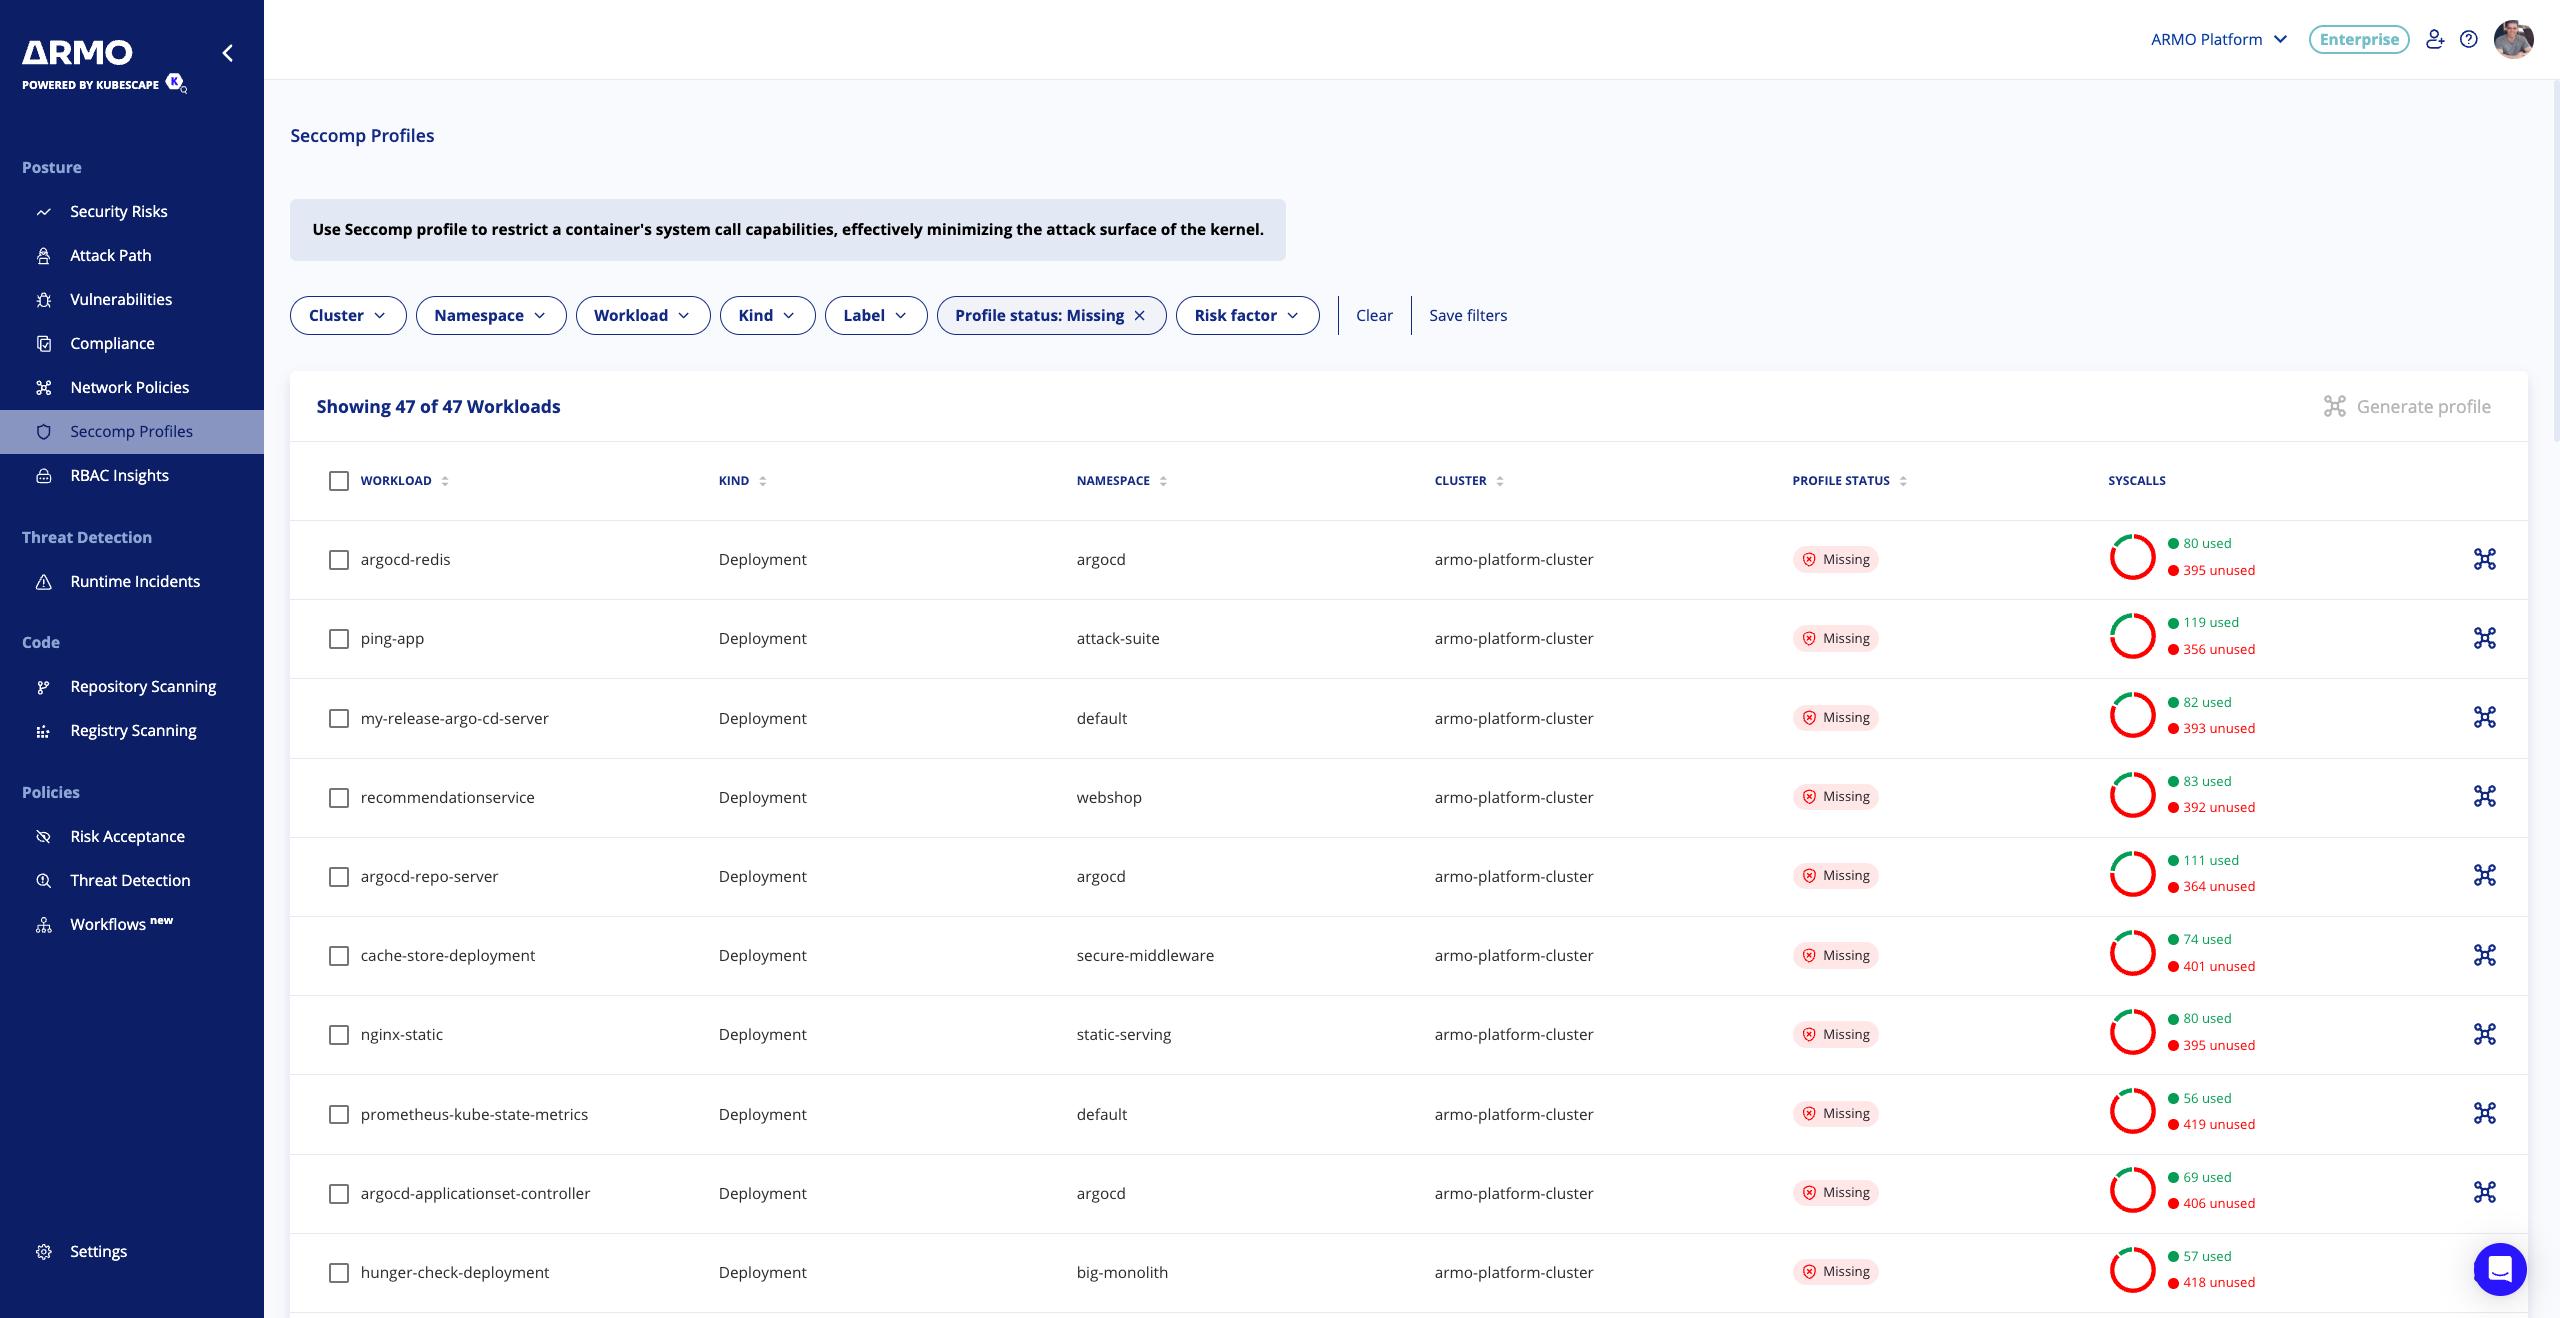The image size is (2560, 1318).
Task: Open the chat support bubble
Action: (2499, 1269)
